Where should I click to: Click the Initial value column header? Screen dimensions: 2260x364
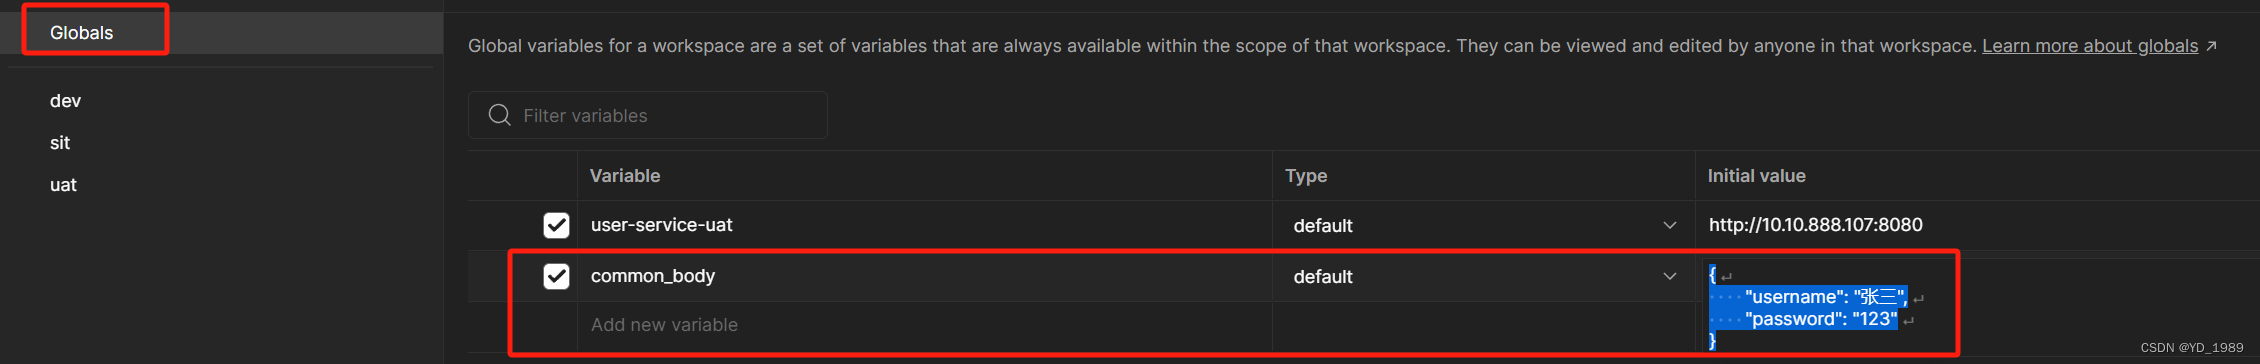(x=1756, y=176)
